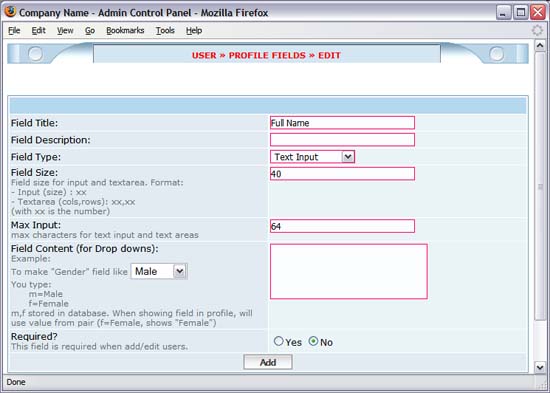The image size is (550, 393).
Task: Open the Field Type dropdown
Action: point(313,157)
